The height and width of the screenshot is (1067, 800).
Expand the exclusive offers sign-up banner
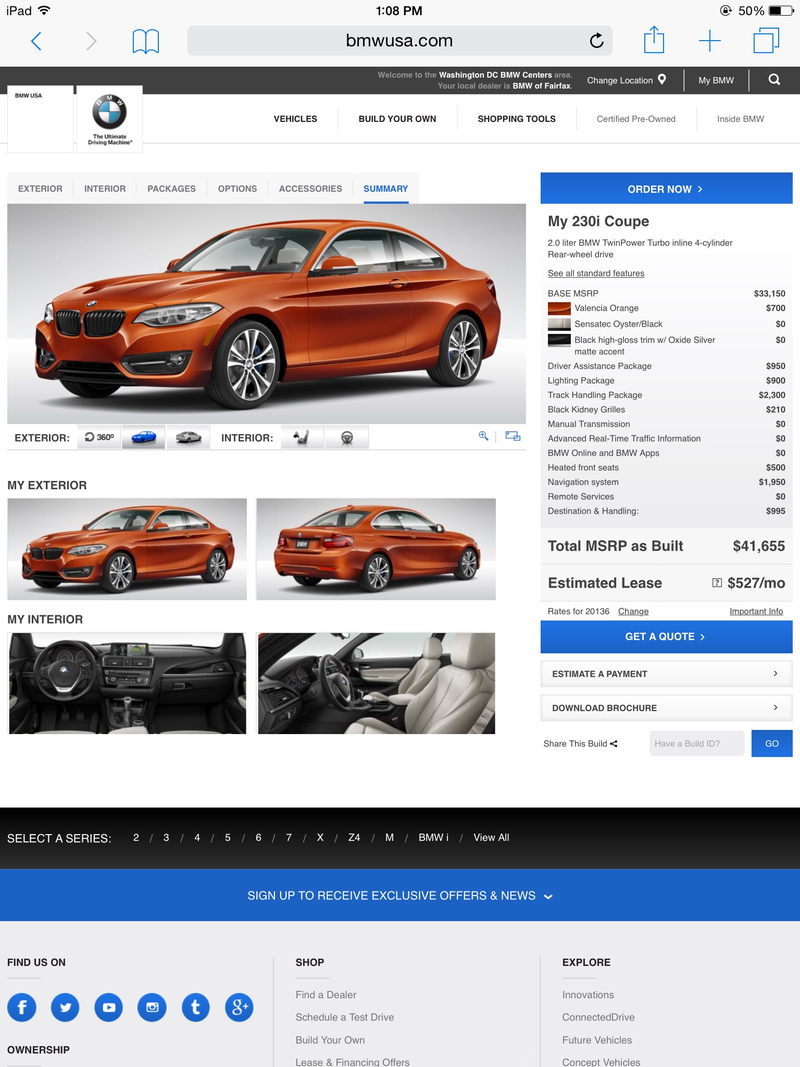click(x=400, y=896)
